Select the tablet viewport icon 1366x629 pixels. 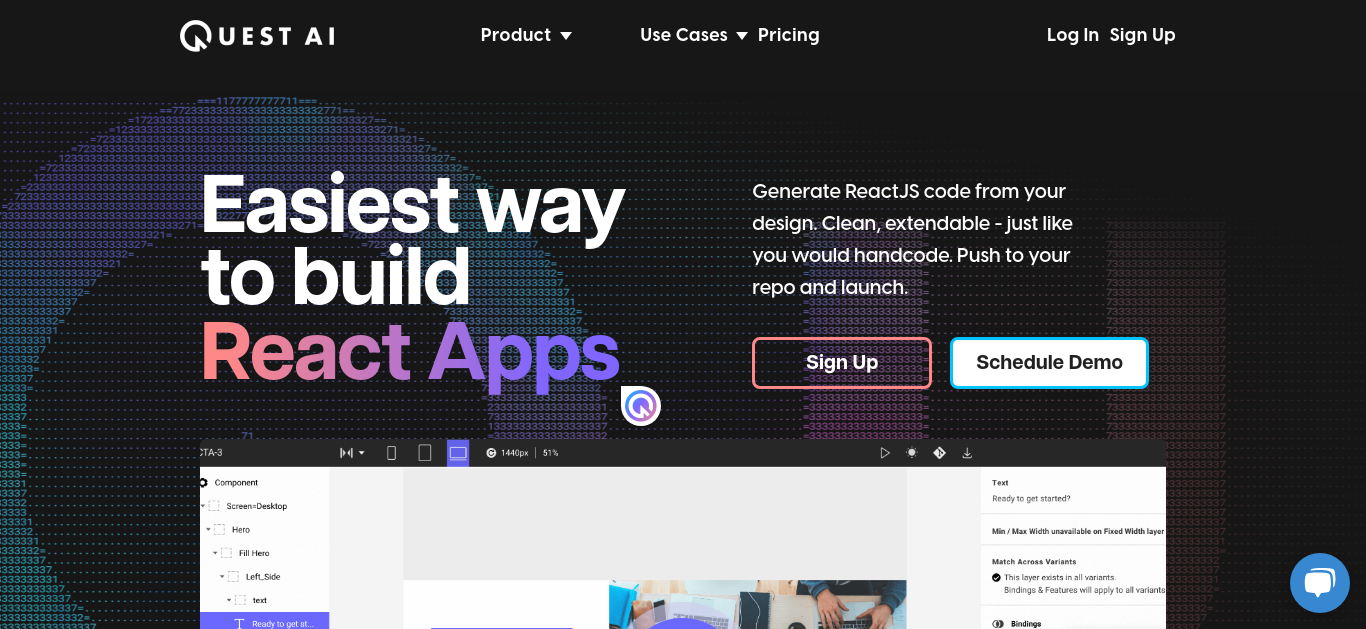pyautogui.click(x=425, y=453)
